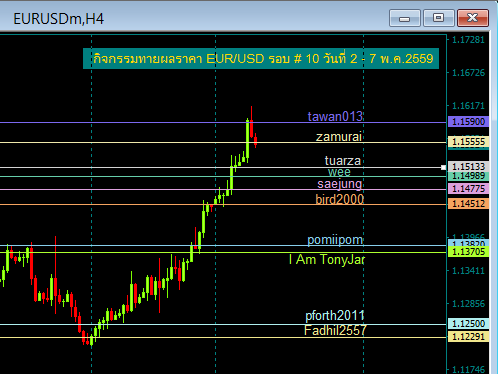Click the tuarza label on chart

343,161
